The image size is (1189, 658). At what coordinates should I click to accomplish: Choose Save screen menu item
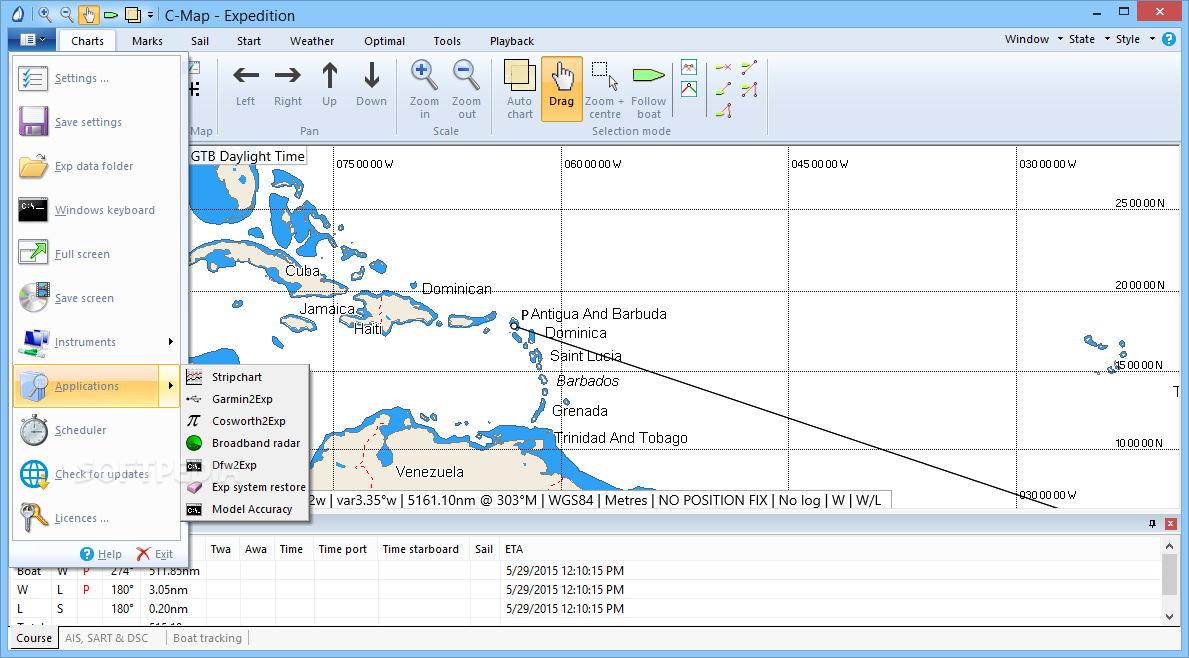pos(96,298)
